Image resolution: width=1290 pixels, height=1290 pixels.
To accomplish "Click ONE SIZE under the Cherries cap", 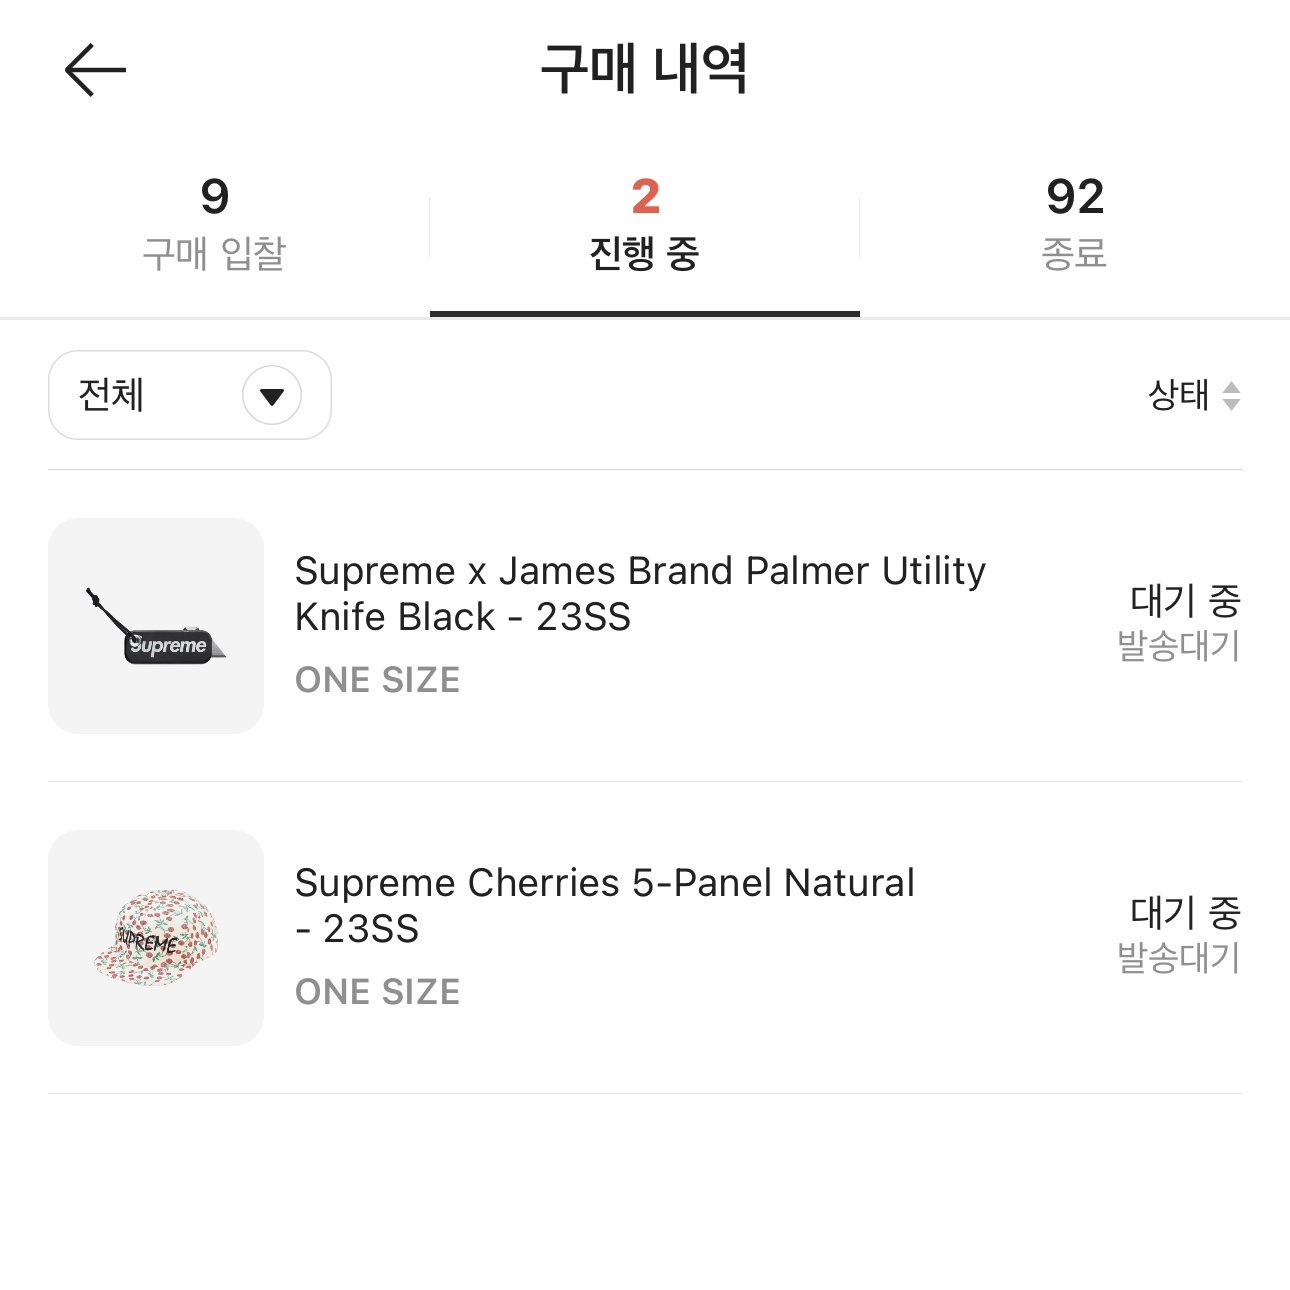I will click(x=377, y=992).
